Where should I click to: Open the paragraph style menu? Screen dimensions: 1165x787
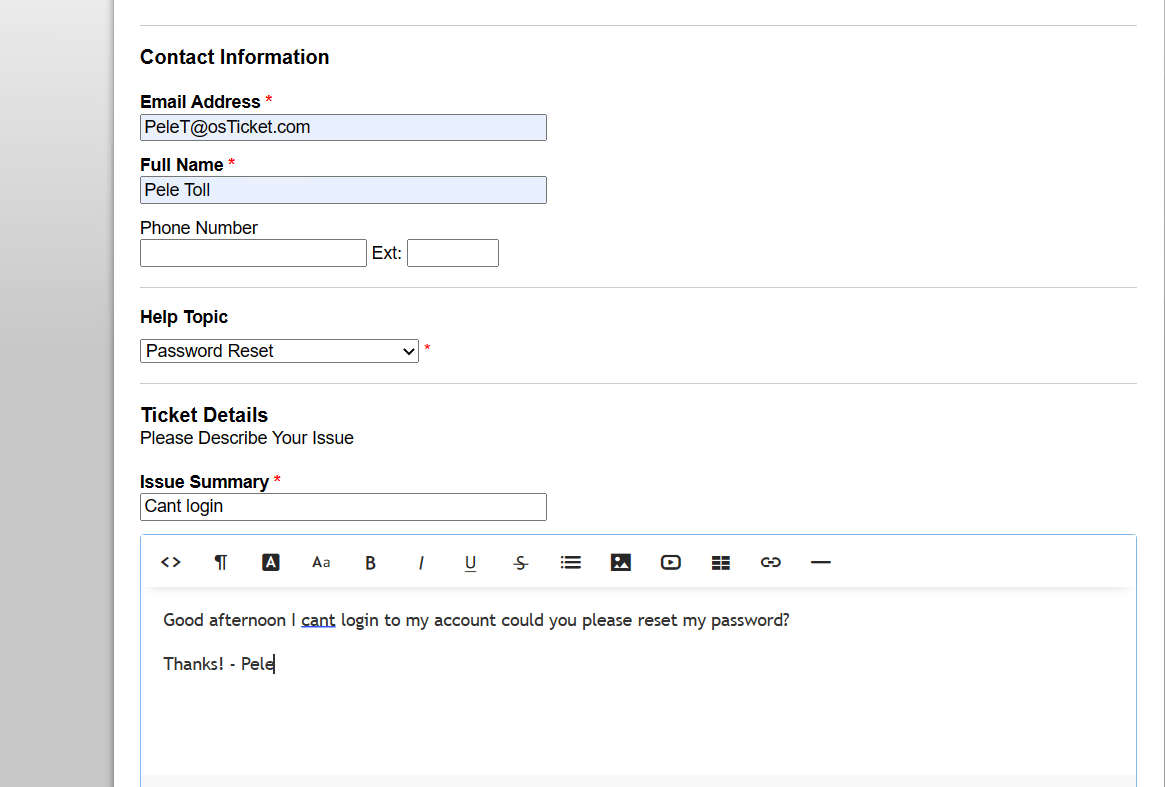(x=220, y=562)
